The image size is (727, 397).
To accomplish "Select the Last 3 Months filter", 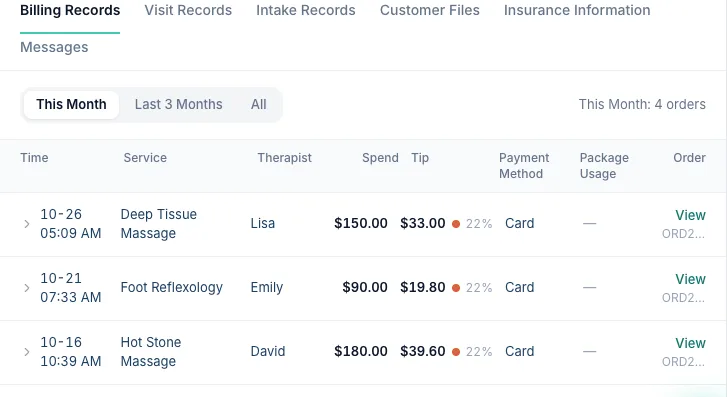I will [179, 104].
